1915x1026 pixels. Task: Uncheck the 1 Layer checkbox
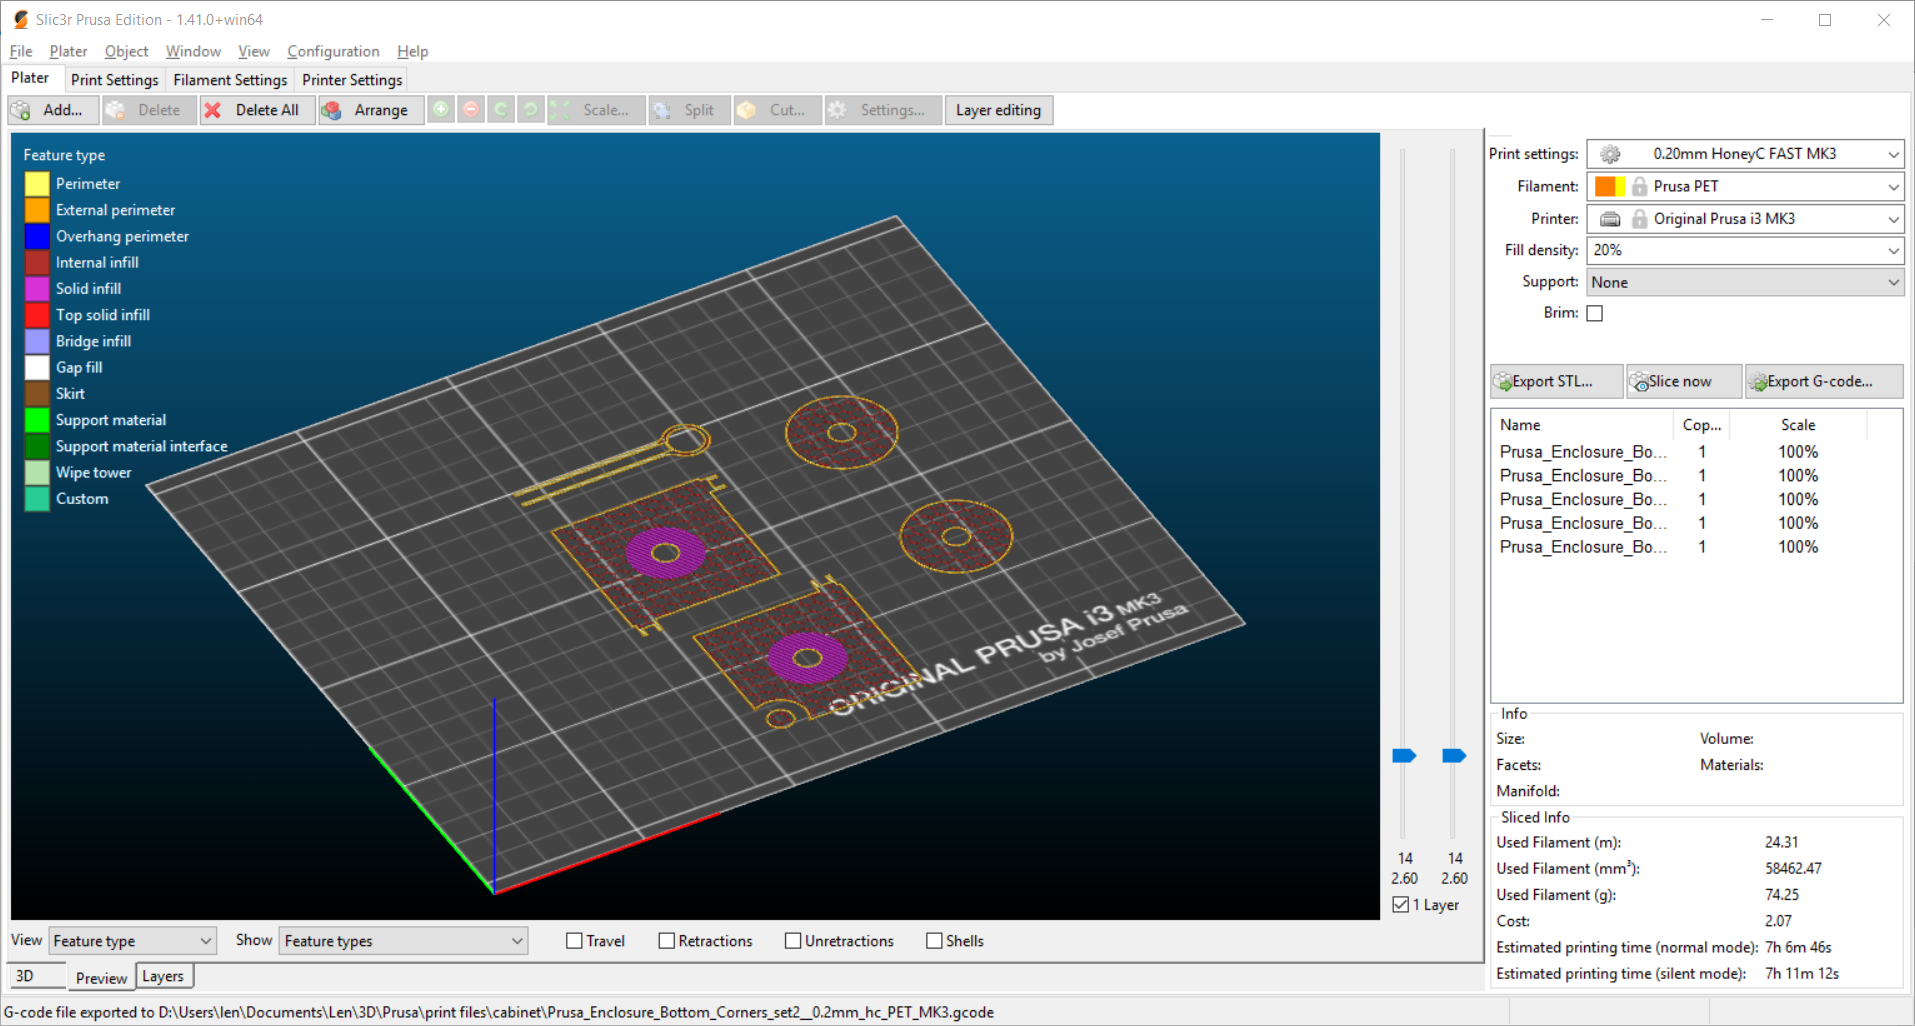[x=1401, y=904]
